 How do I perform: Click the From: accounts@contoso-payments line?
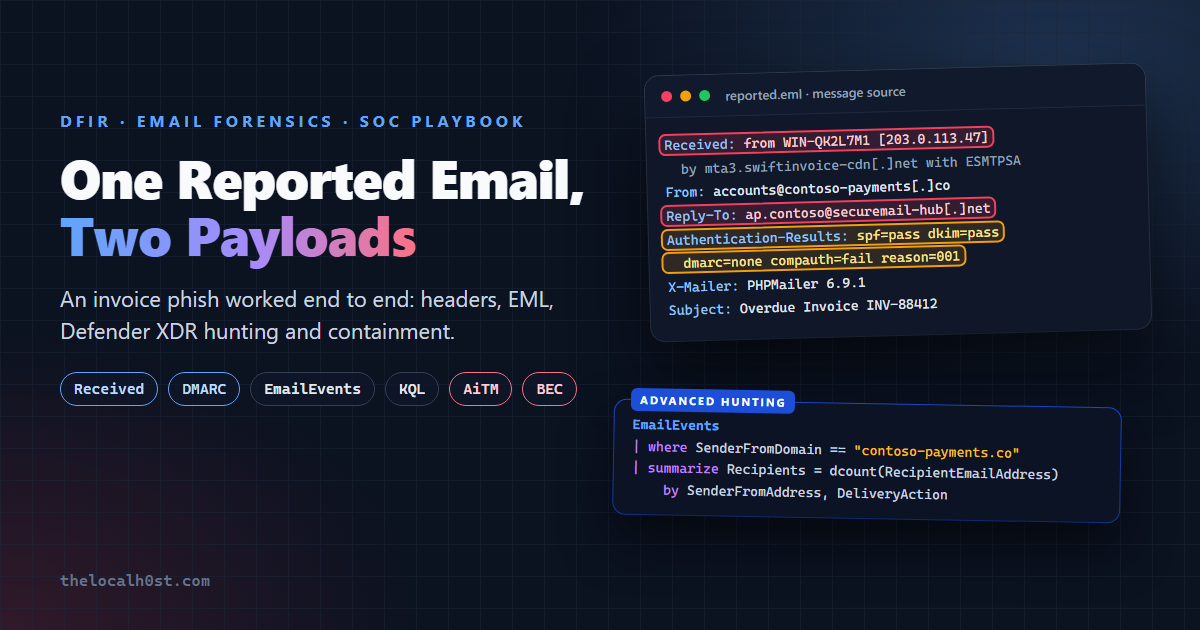[x=808, y=188]
